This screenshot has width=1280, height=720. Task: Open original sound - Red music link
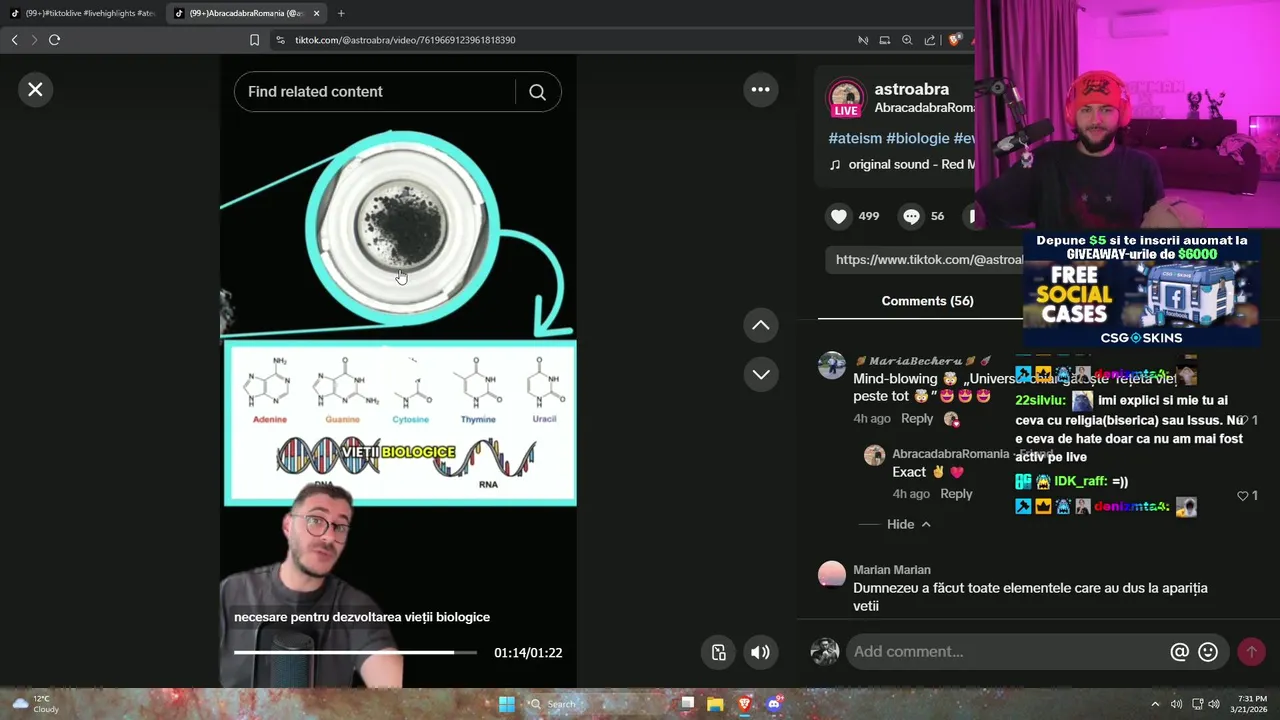pos(910,164)
